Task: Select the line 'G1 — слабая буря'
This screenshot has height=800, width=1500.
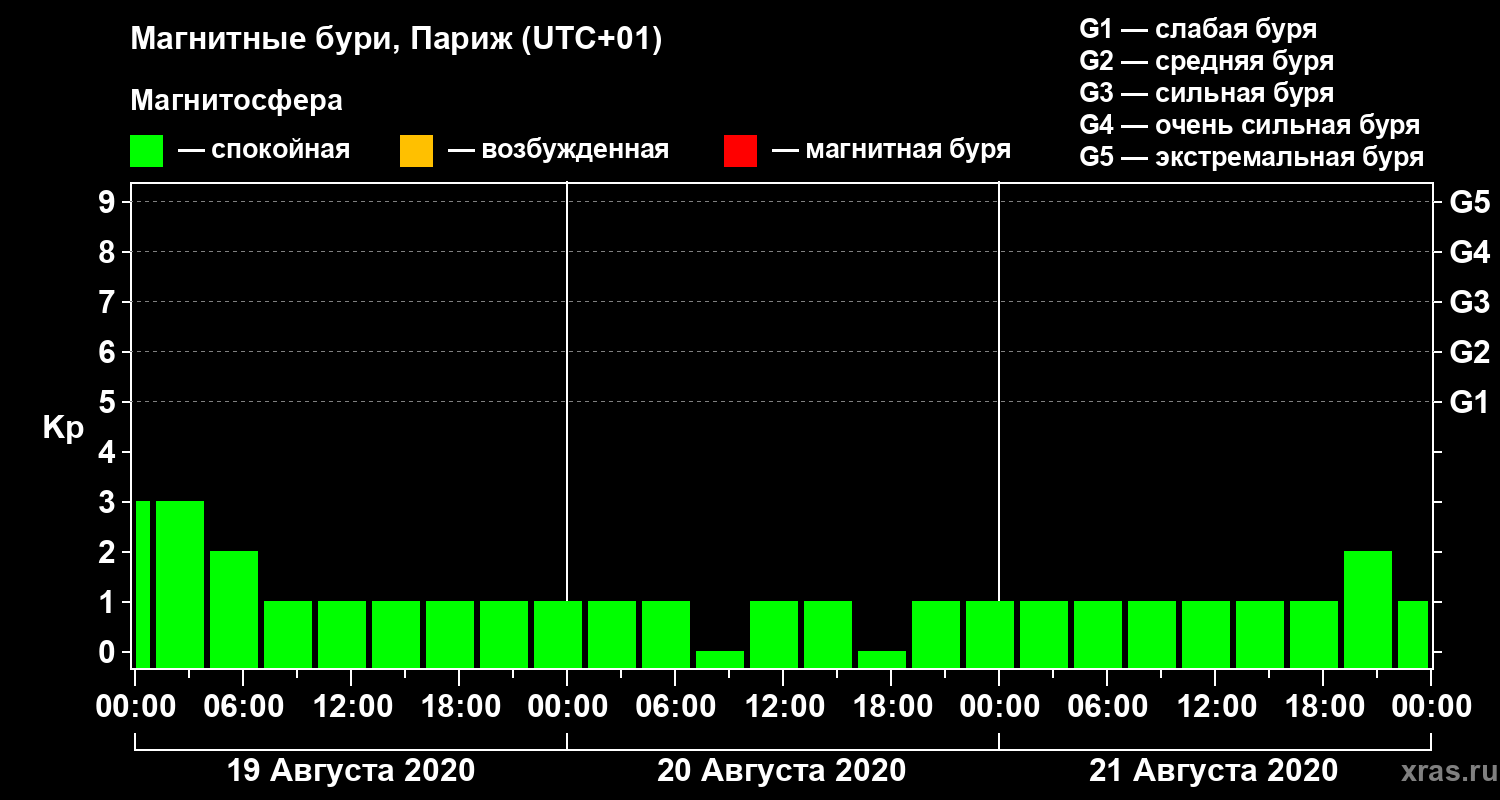Action: [1198, 29]
